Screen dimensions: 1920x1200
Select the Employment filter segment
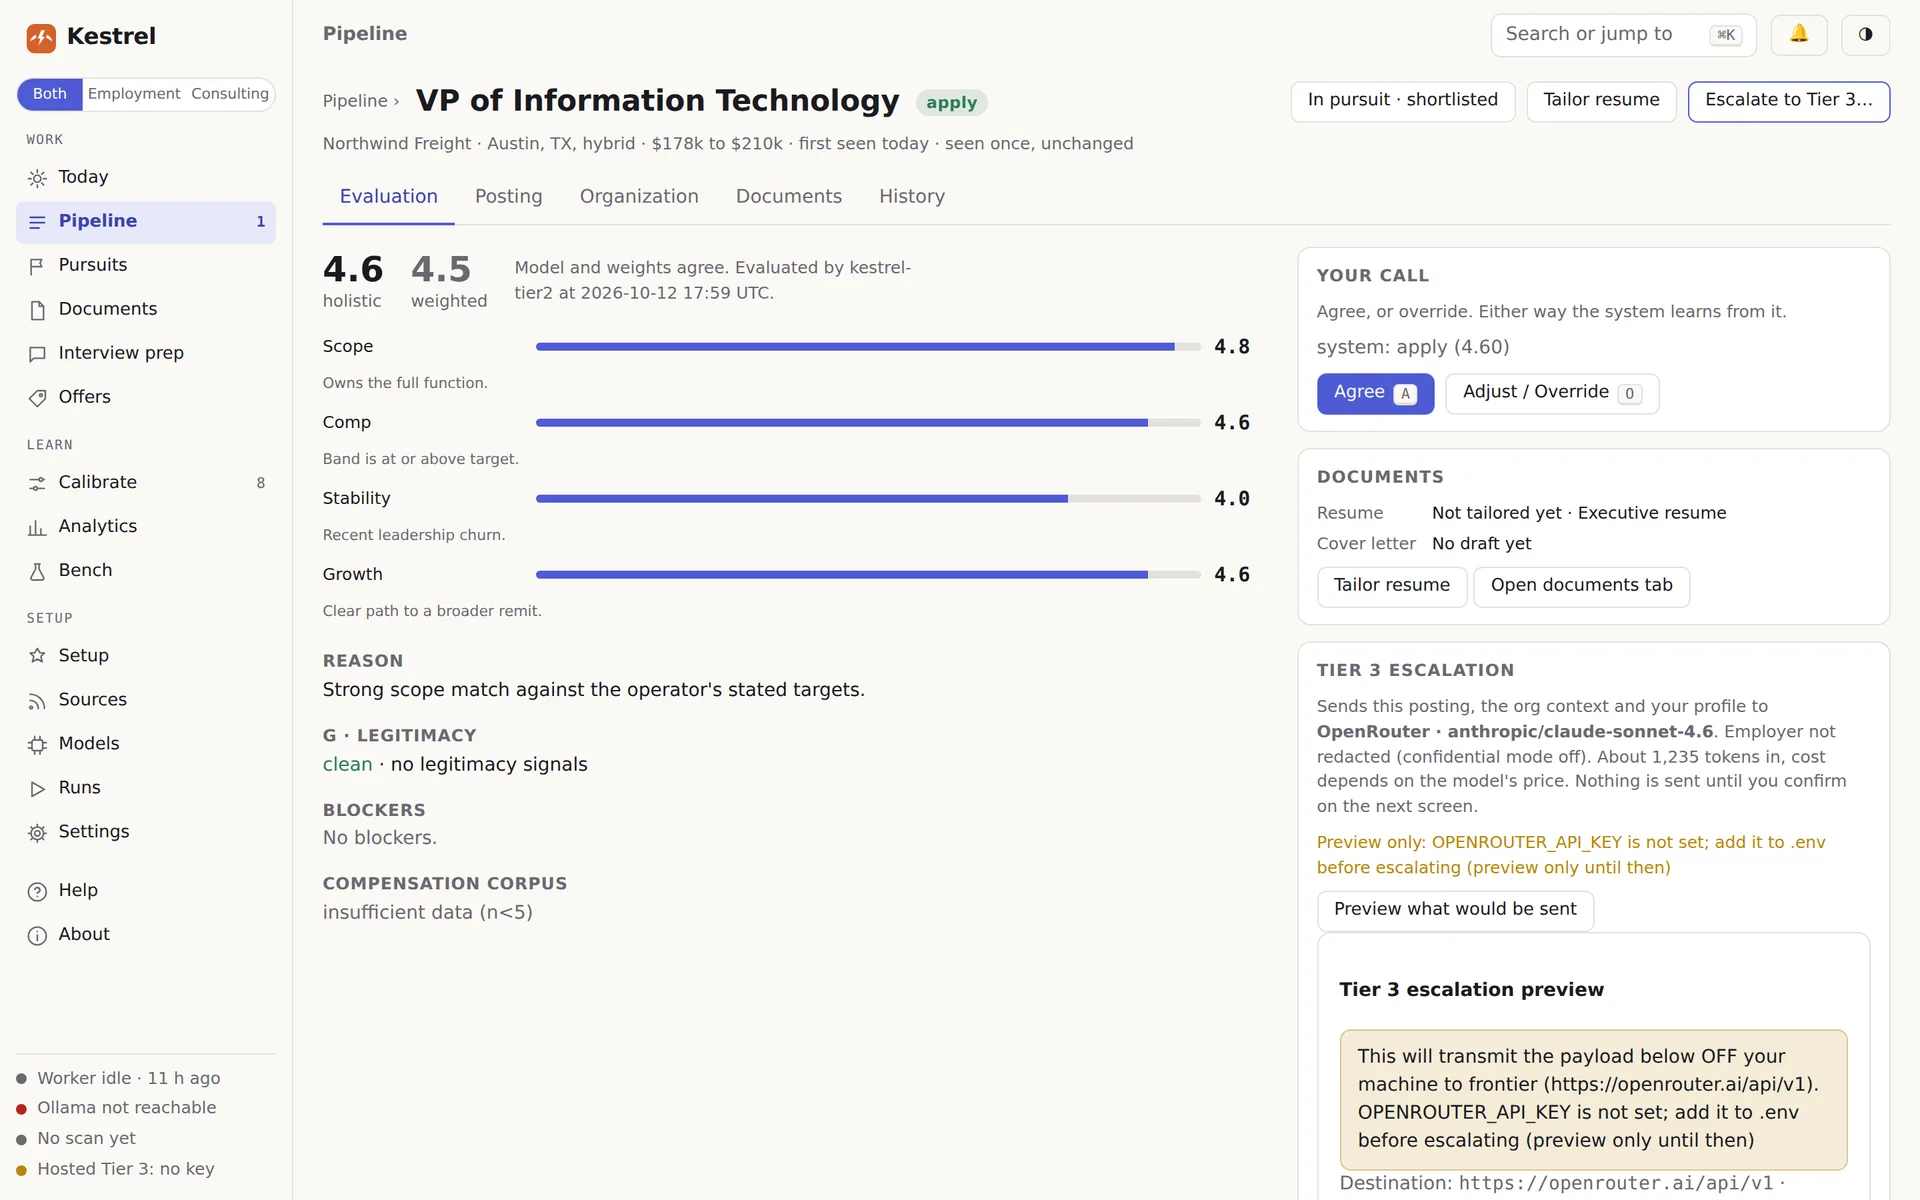pyautogui.click(x=134, y=94)
